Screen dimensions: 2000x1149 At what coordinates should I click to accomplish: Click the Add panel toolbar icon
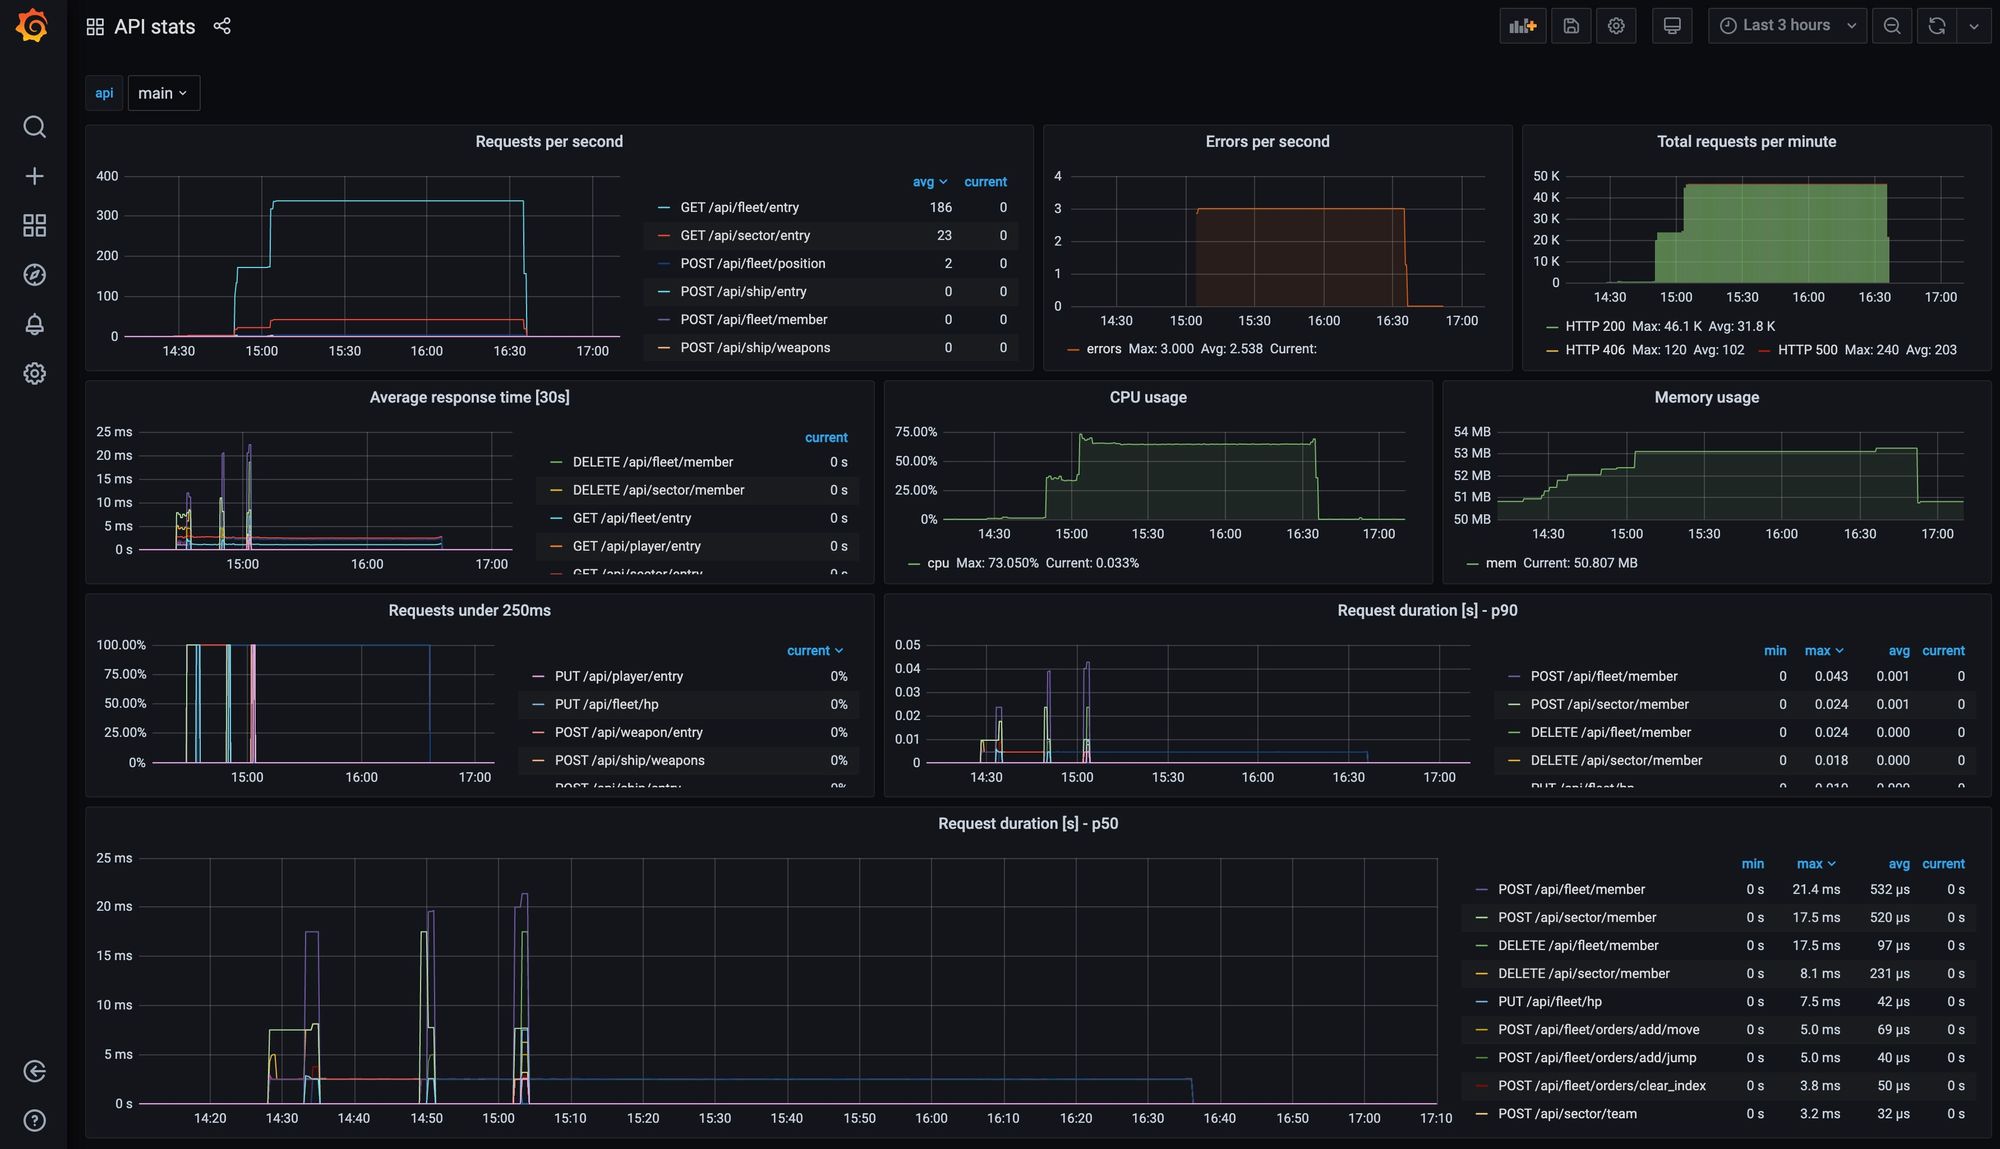coord(1522,26)
